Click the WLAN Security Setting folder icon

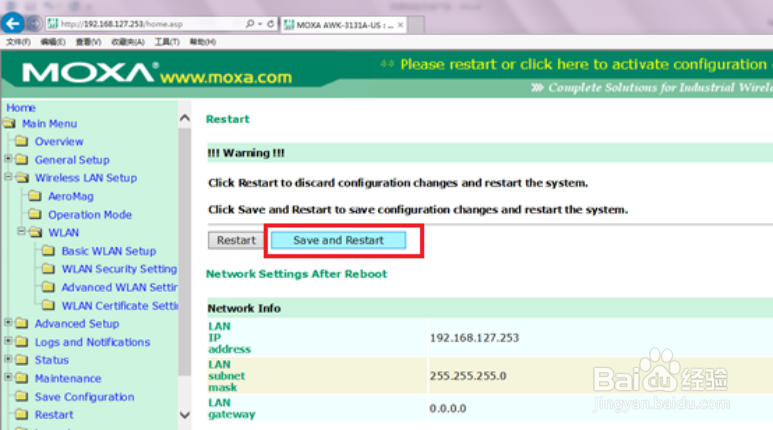pos(48,269)
